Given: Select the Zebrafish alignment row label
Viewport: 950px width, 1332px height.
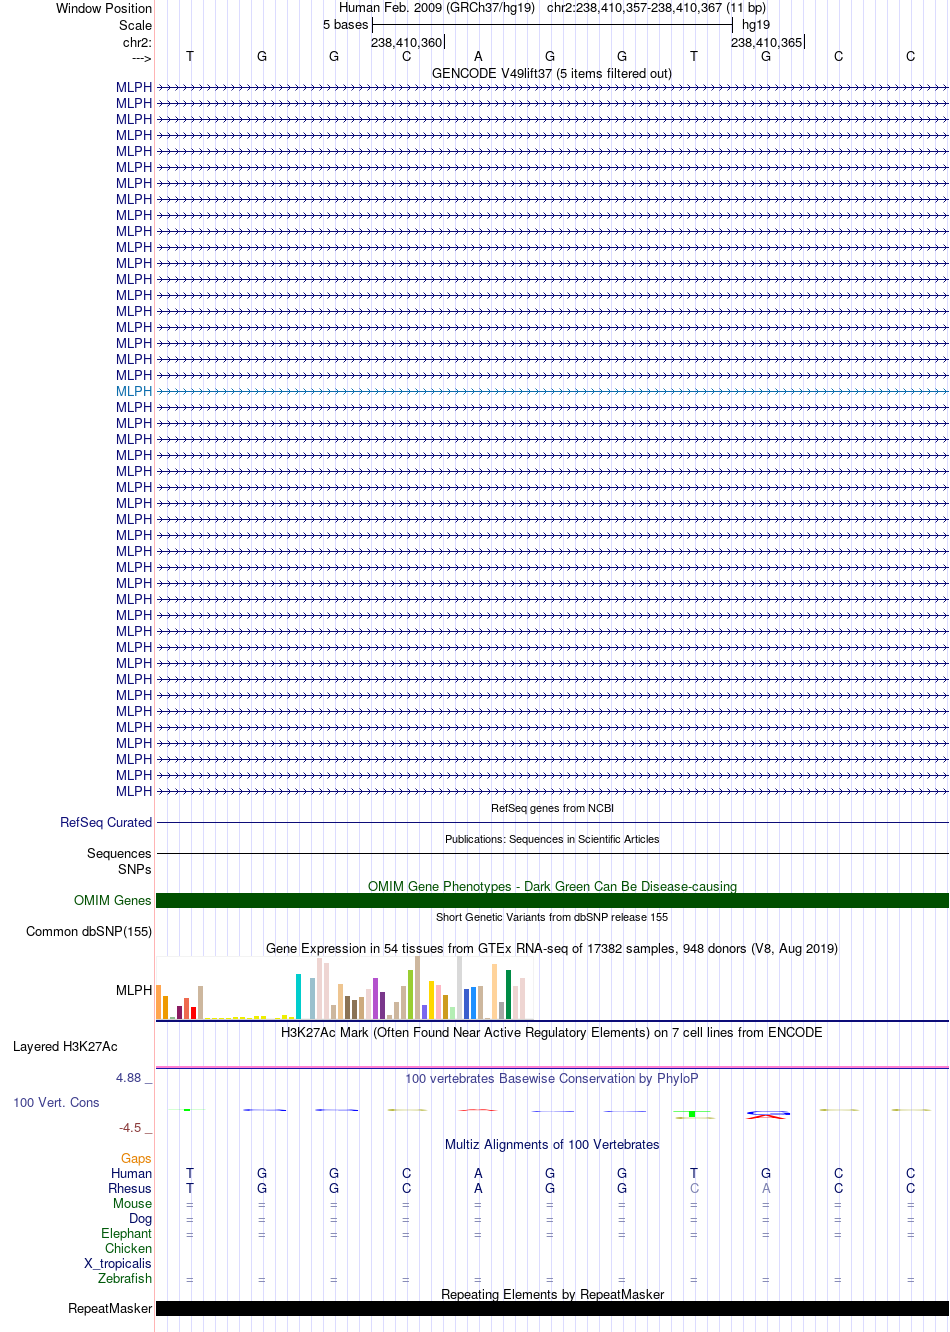Looking at the screenshot, I should (125, 1279).
